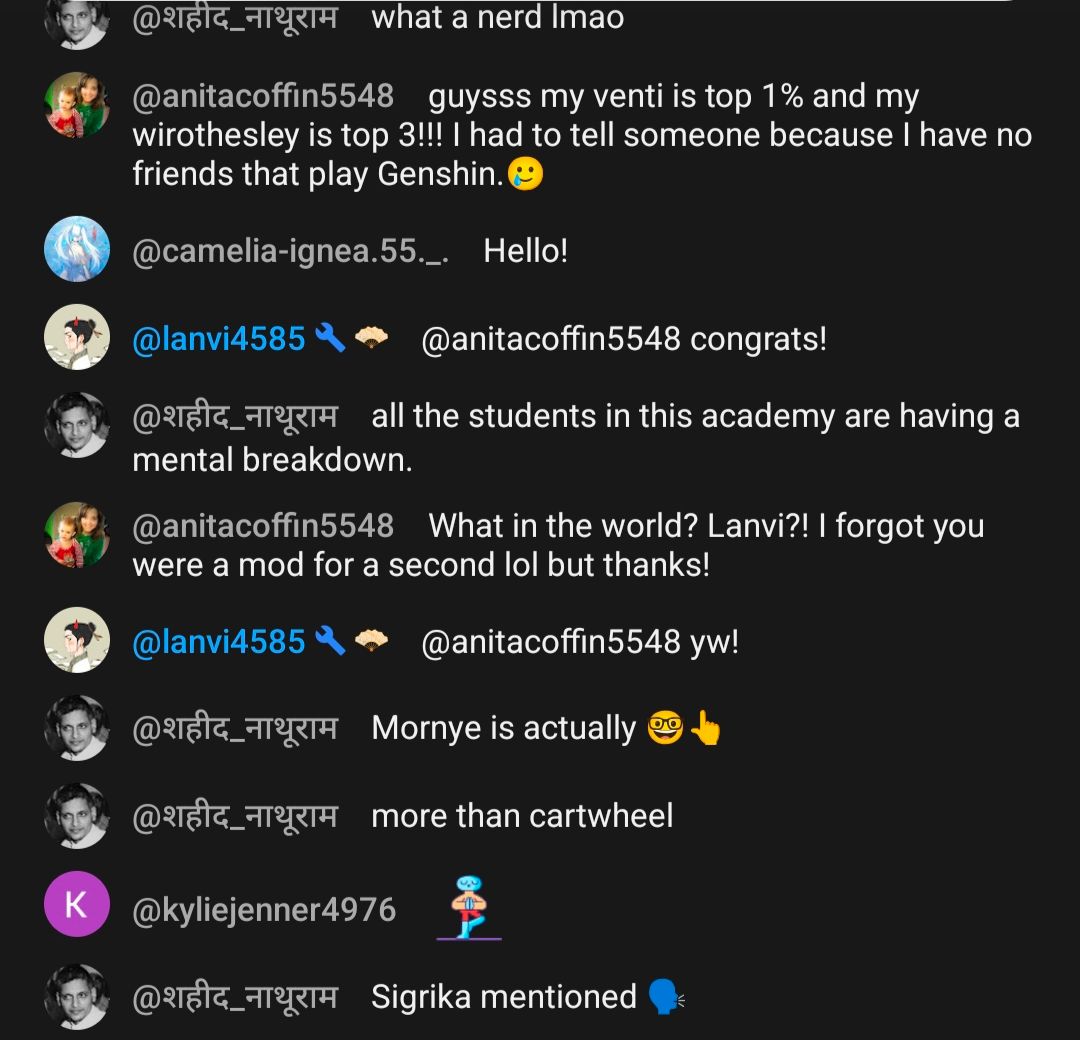Open lanvi4585's avatar next to the congrats message

[77, 337]
